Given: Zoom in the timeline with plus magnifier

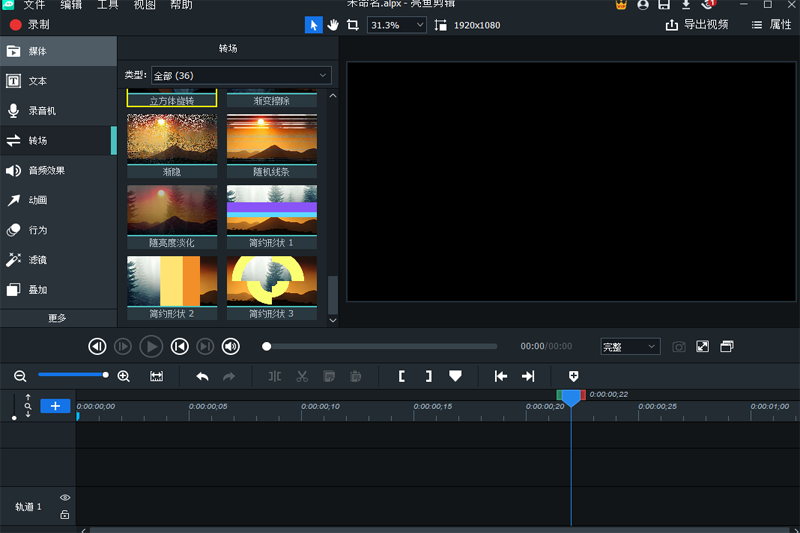Looking at the screenshot, I should (x=124, y=376).
